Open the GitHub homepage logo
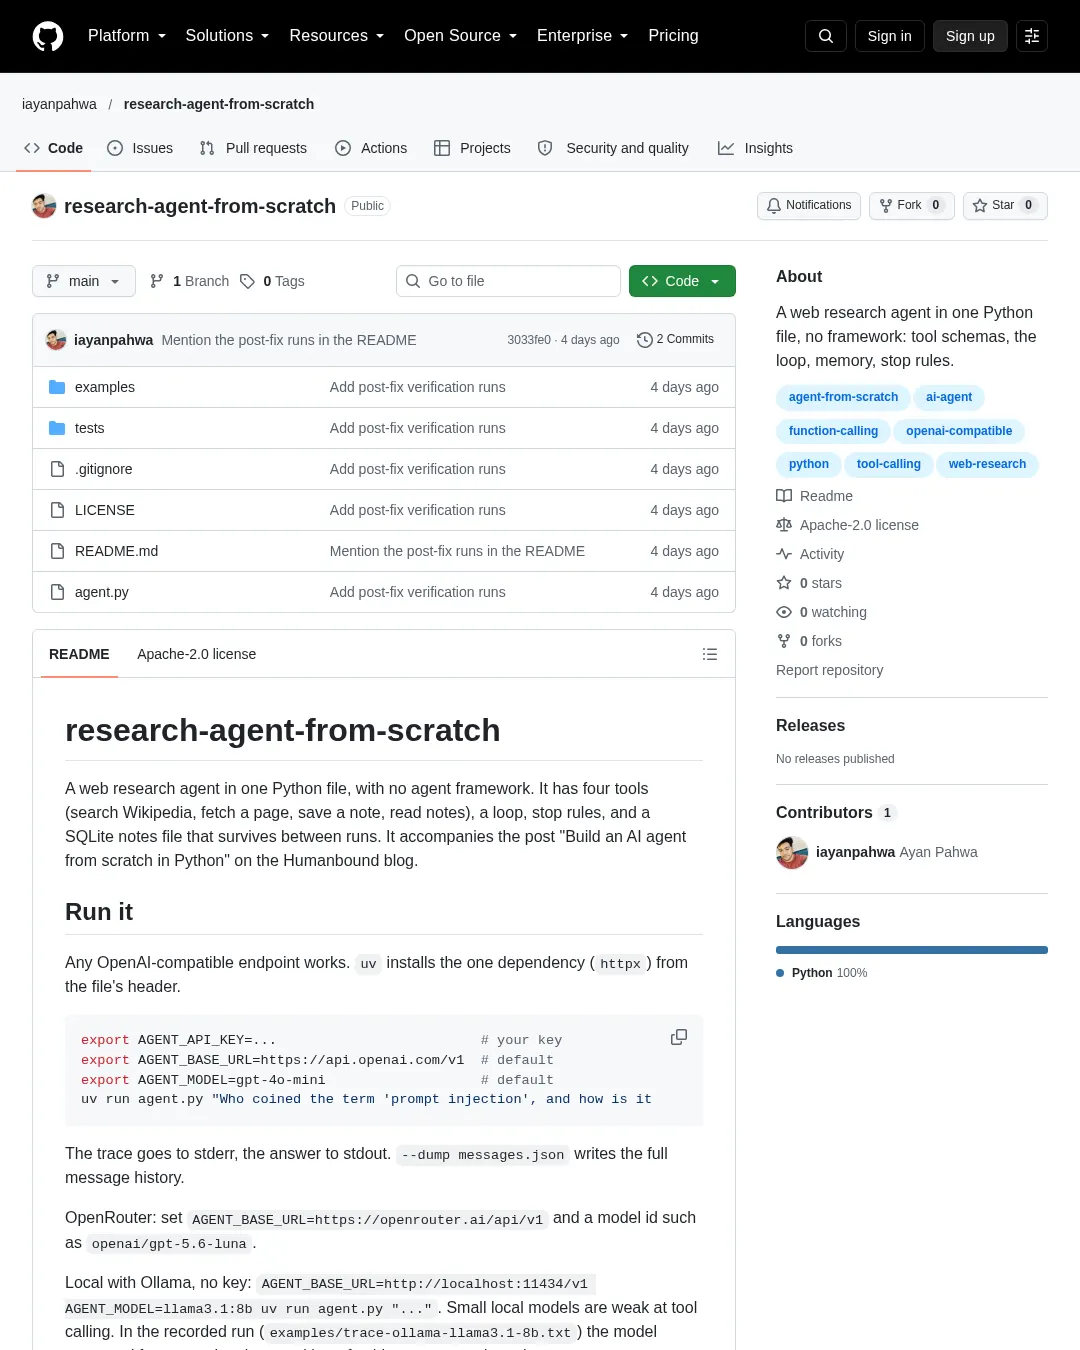This screenshot has width=1080, height=1350. click(x=48, y=36)
